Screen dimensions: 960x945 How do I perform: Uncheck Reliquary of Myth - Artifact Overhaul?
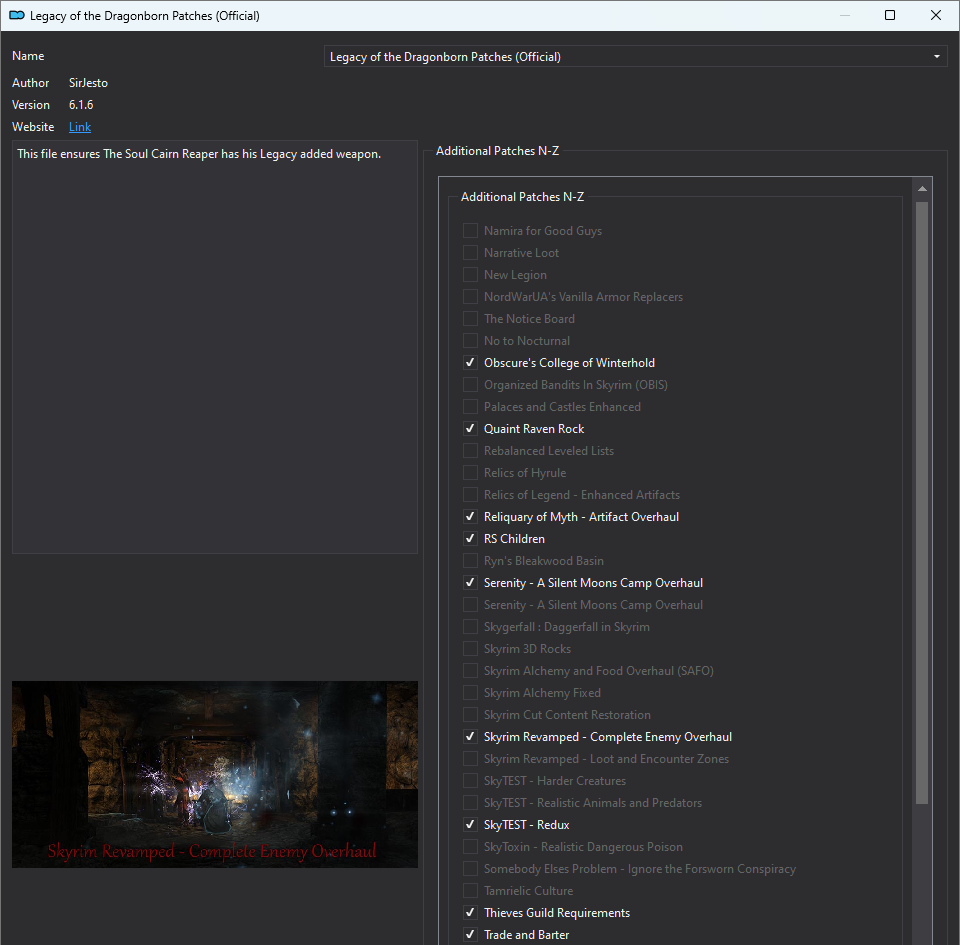[x=470, y=517]
